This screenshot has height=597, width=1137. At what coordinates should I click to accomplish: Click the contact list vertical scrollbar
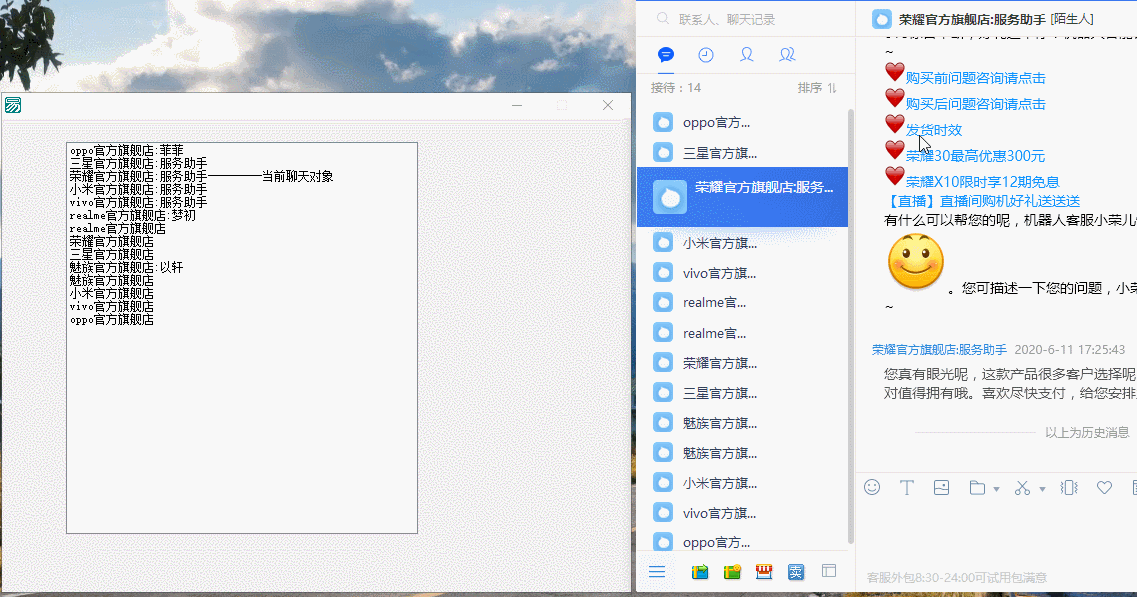point(851,326)
